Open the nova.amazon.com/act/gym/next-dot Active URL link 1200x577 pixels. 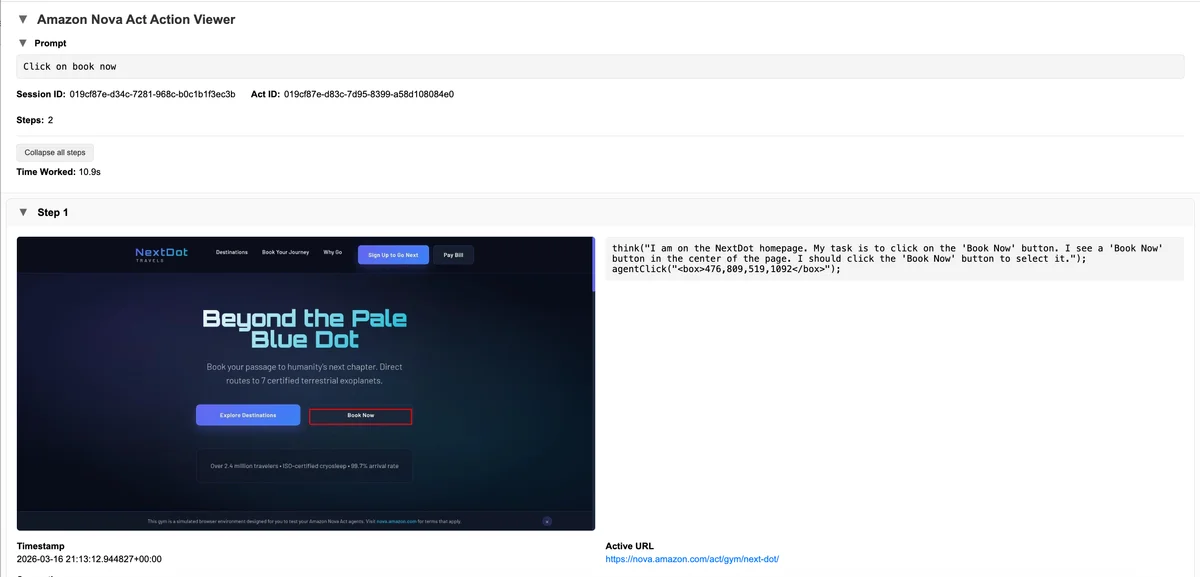click(692, 559)
